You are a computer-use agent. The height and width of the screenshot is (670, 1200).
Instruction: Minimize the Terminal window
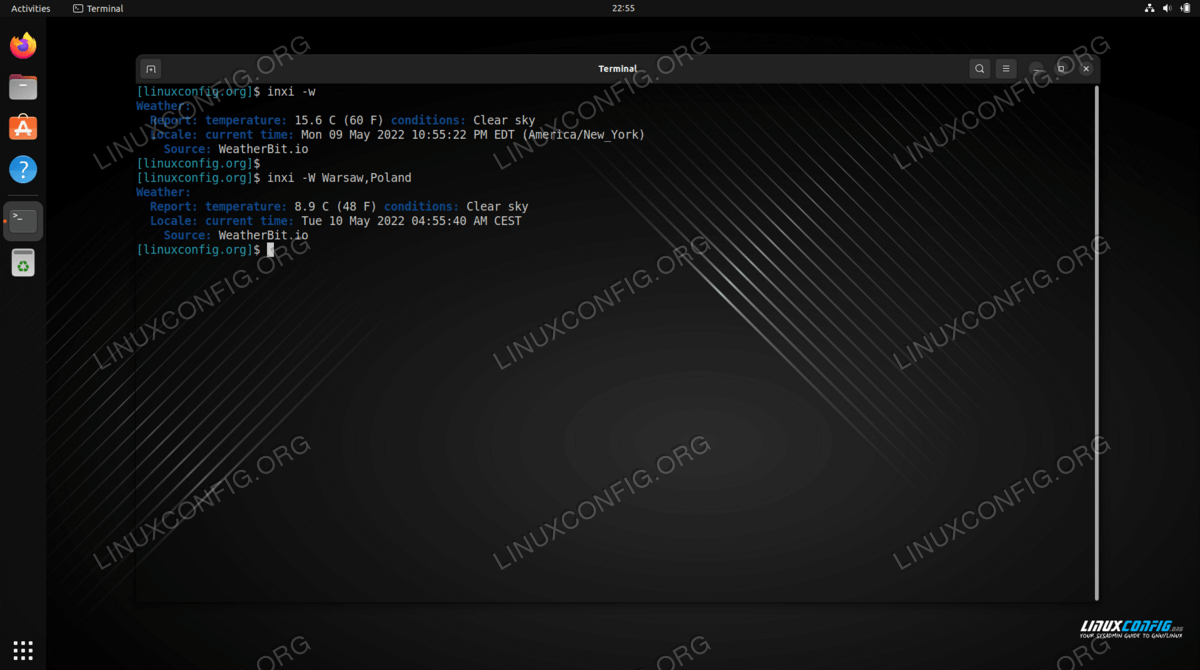click(x=1036, y=69)
